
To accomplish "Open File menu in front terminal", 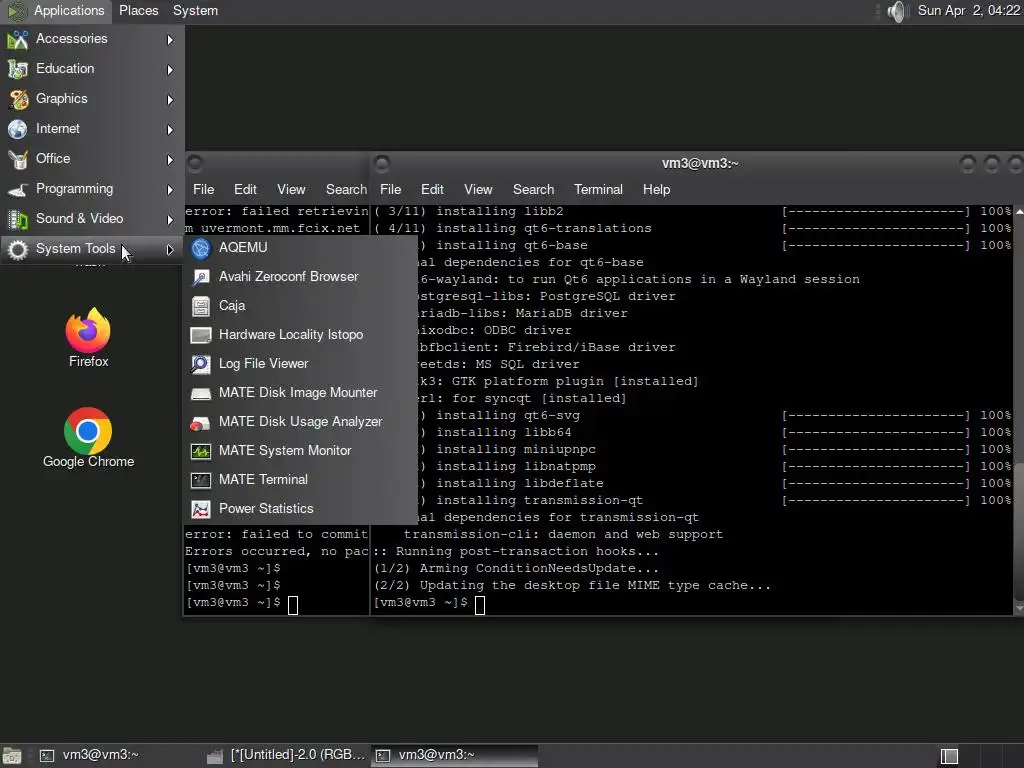I will (391, 189).
